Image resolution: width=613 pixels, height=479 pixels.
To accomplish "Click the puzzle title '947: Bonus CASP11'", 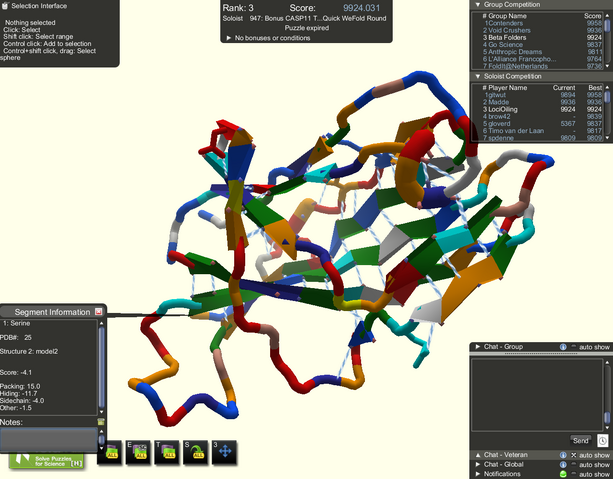I will pyautogui.click(x=285, y=18).
